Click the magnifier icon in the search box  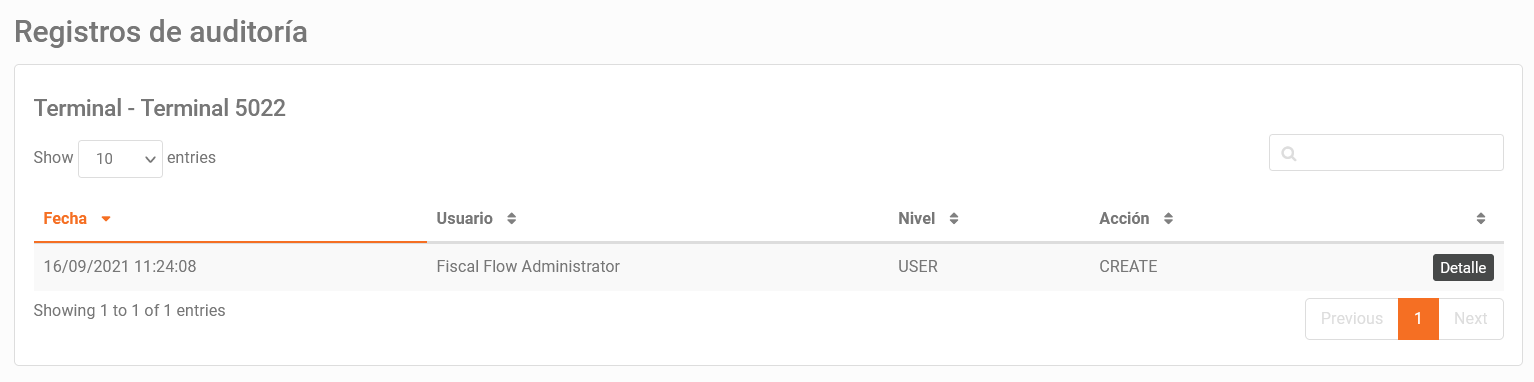pos(1289,154)
